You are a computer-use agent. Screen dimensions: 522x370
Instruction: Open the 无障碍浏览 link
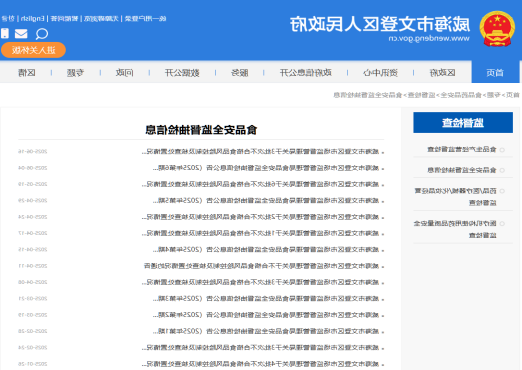(101, 18)
